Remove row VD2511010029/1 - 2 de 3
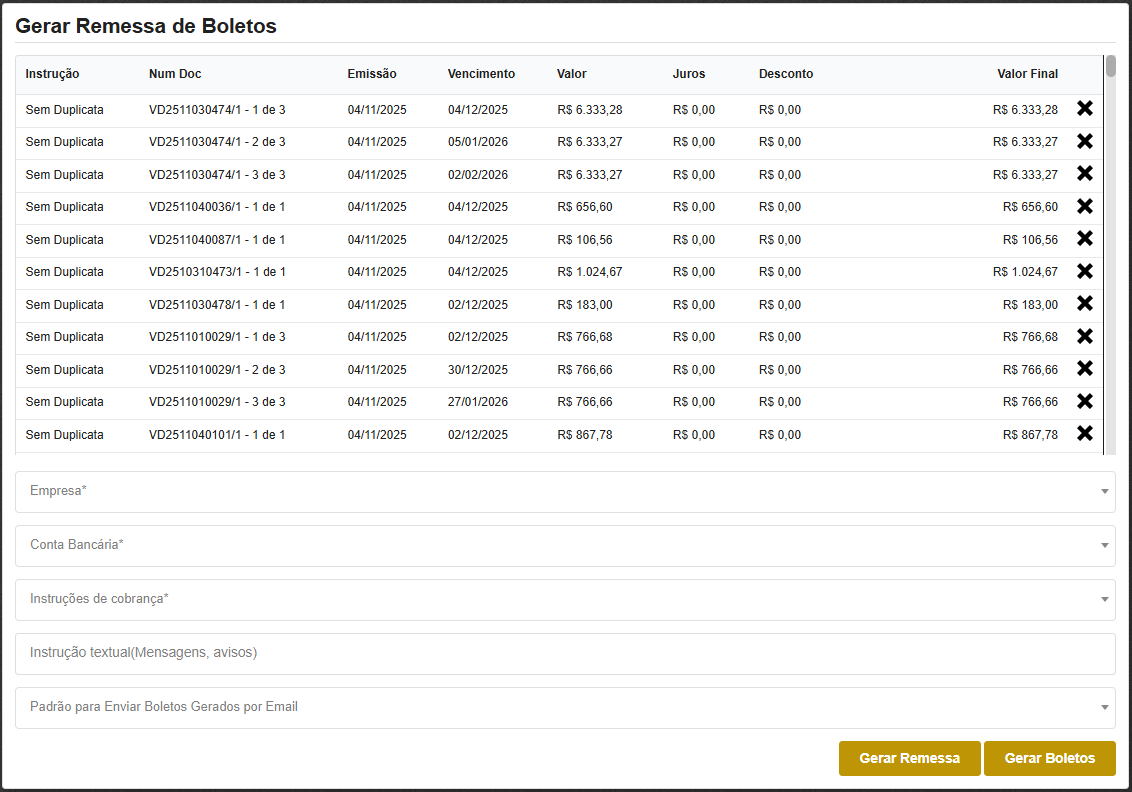1132x792 pixels. pos(1084,369)
